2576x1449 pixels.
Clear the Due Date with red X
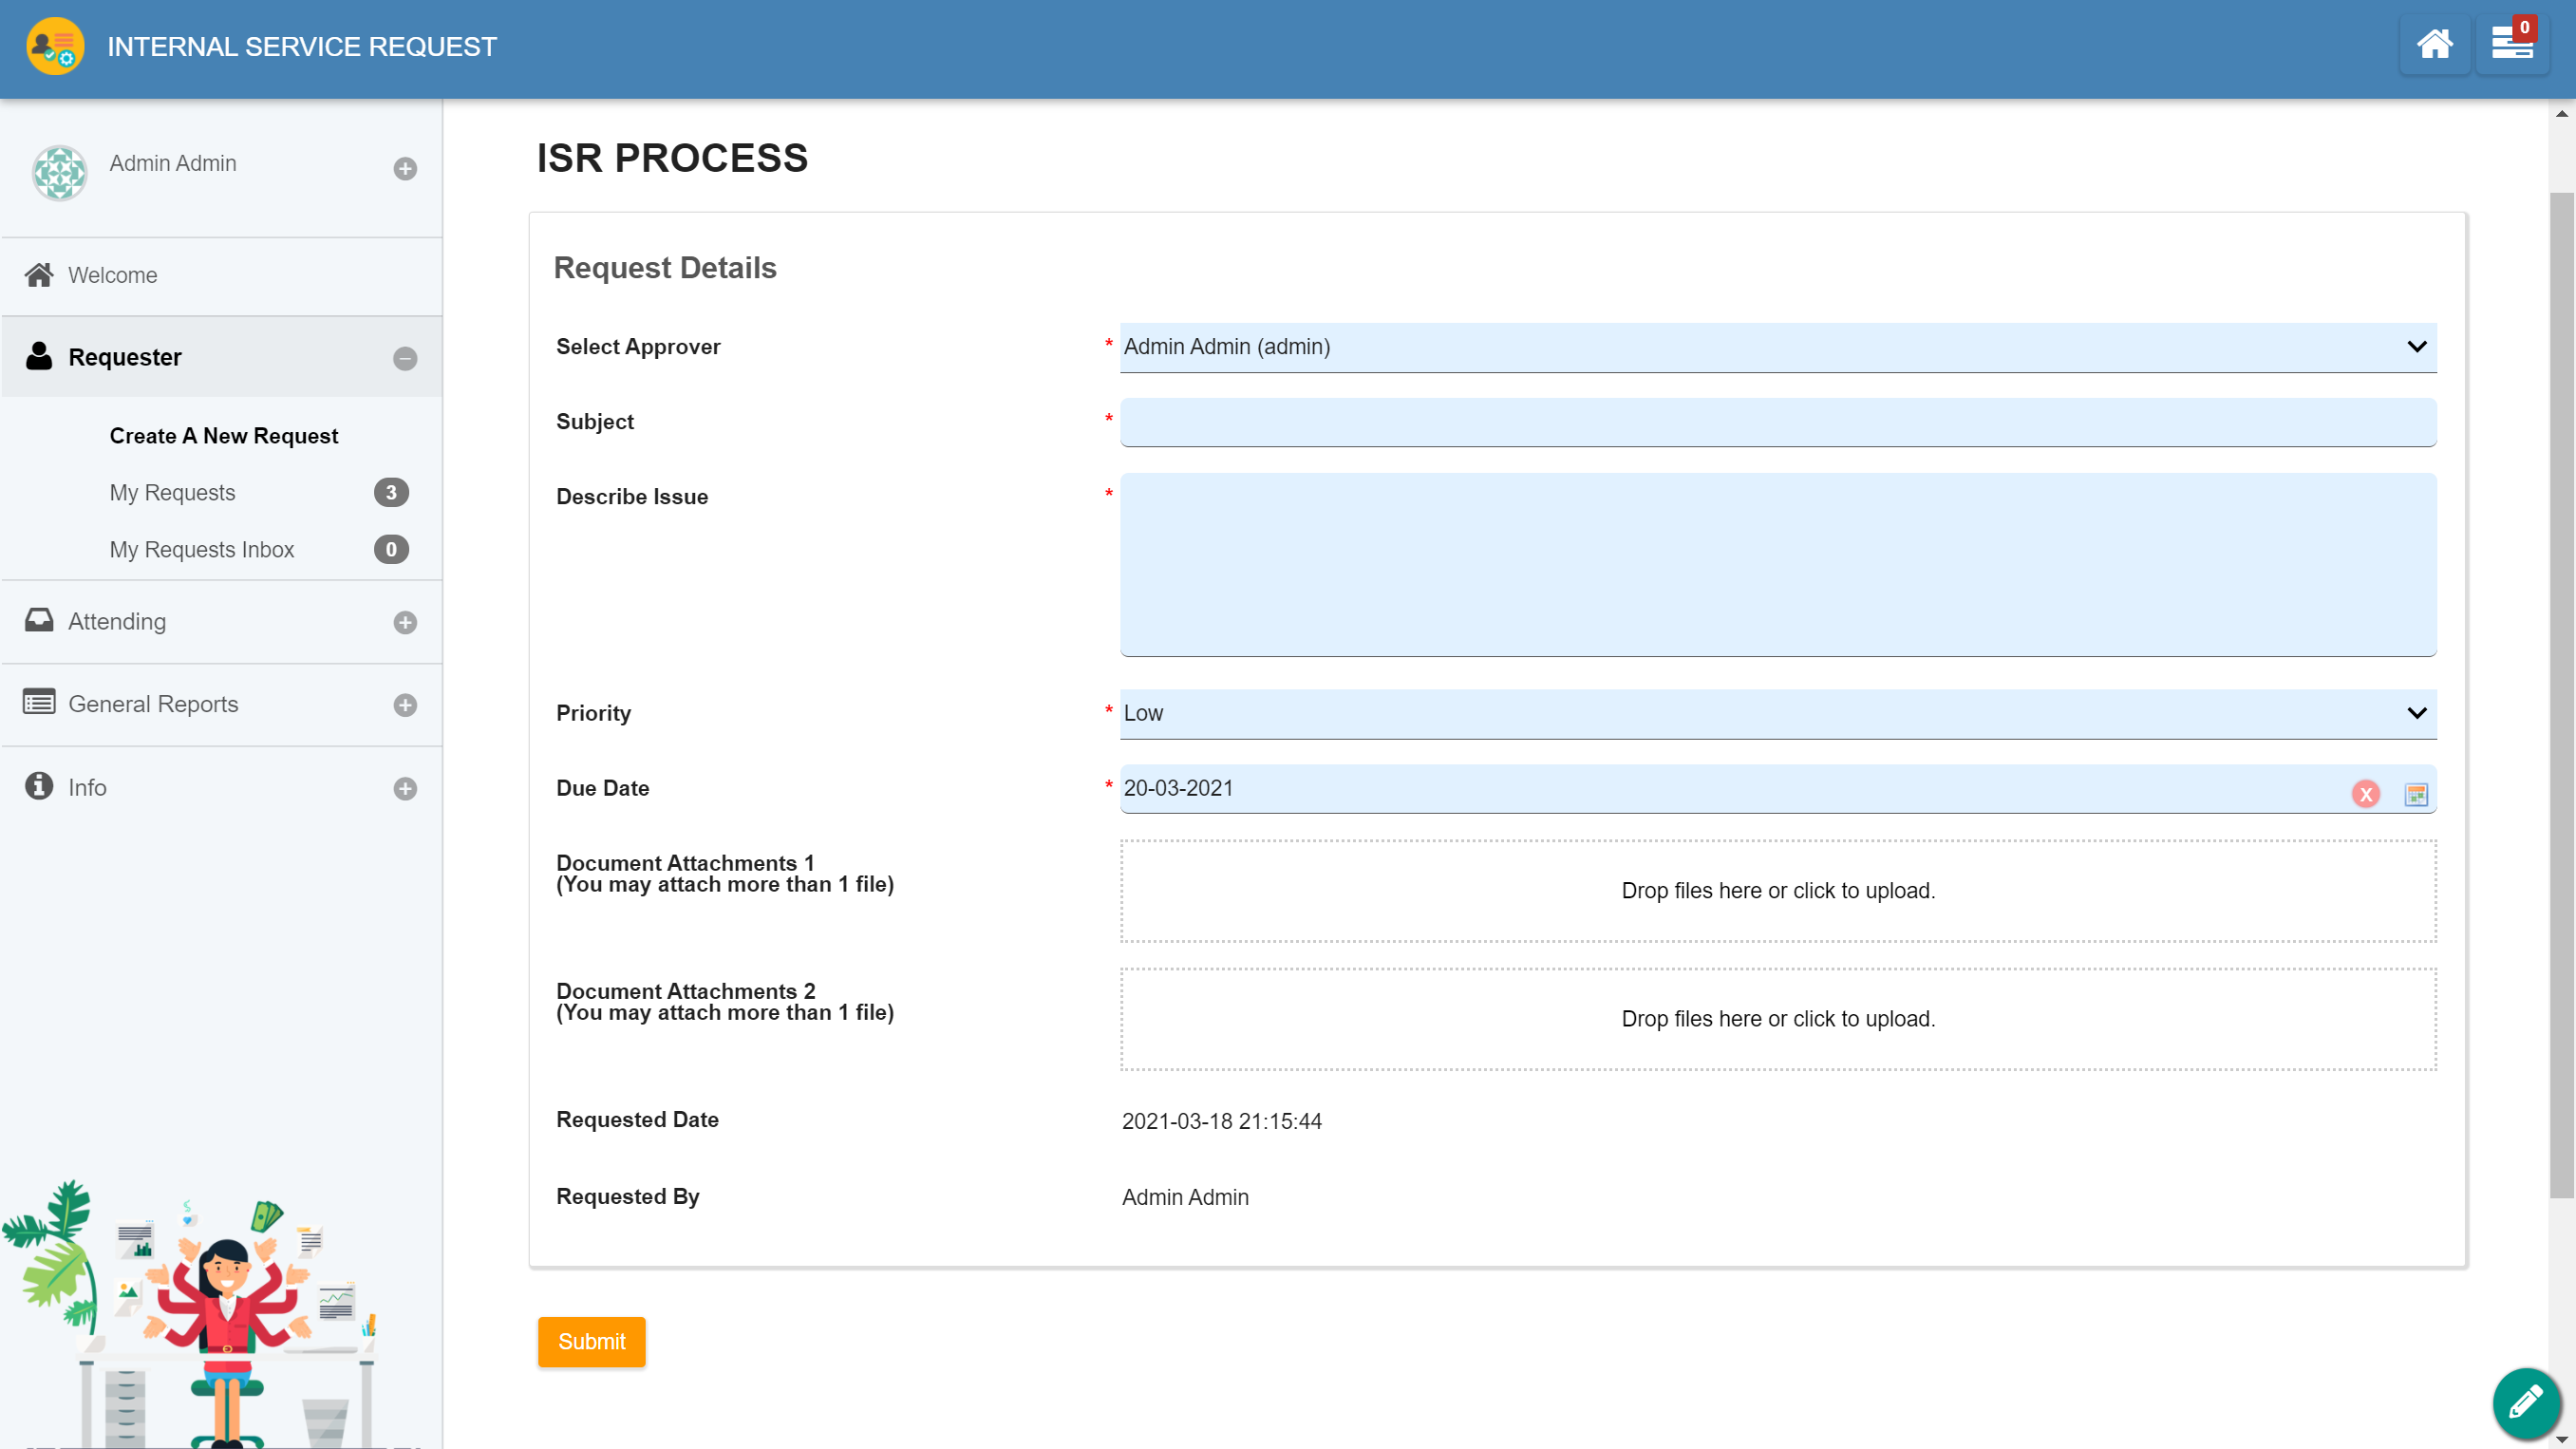click(x=2365, y=794)
